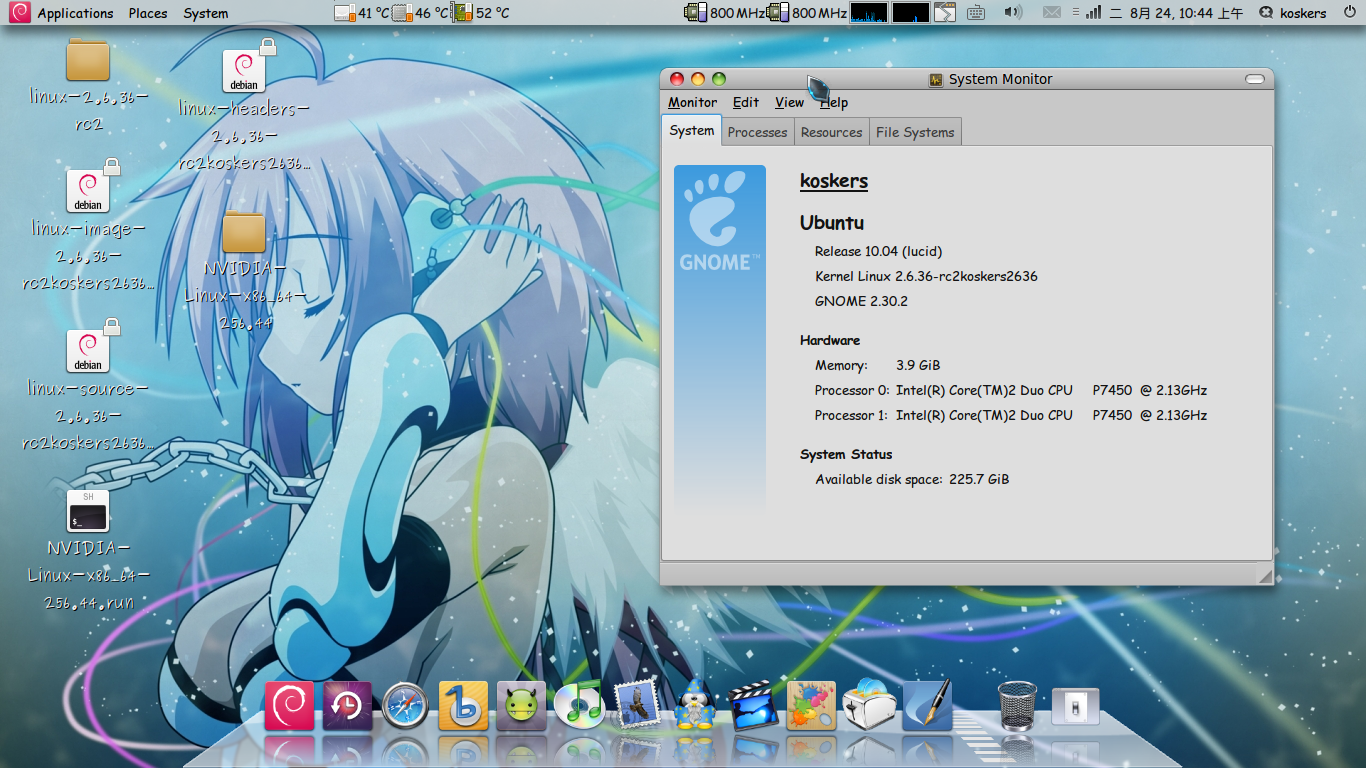Click the 52 °C temperature sensor
This screenshot has height=768, width=1366.
point(481,13)
